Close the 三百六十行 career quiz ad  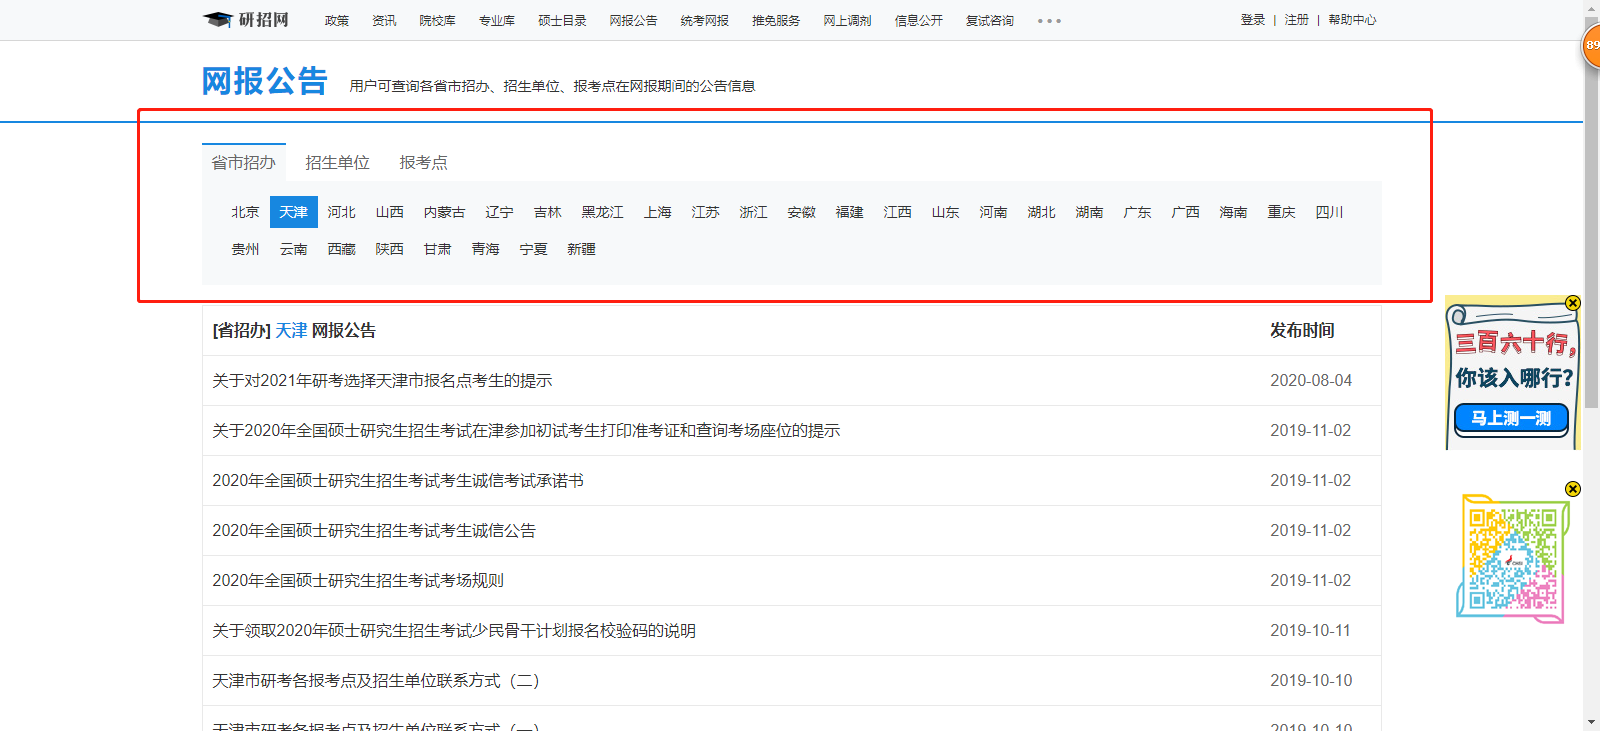click(1573, 303)
